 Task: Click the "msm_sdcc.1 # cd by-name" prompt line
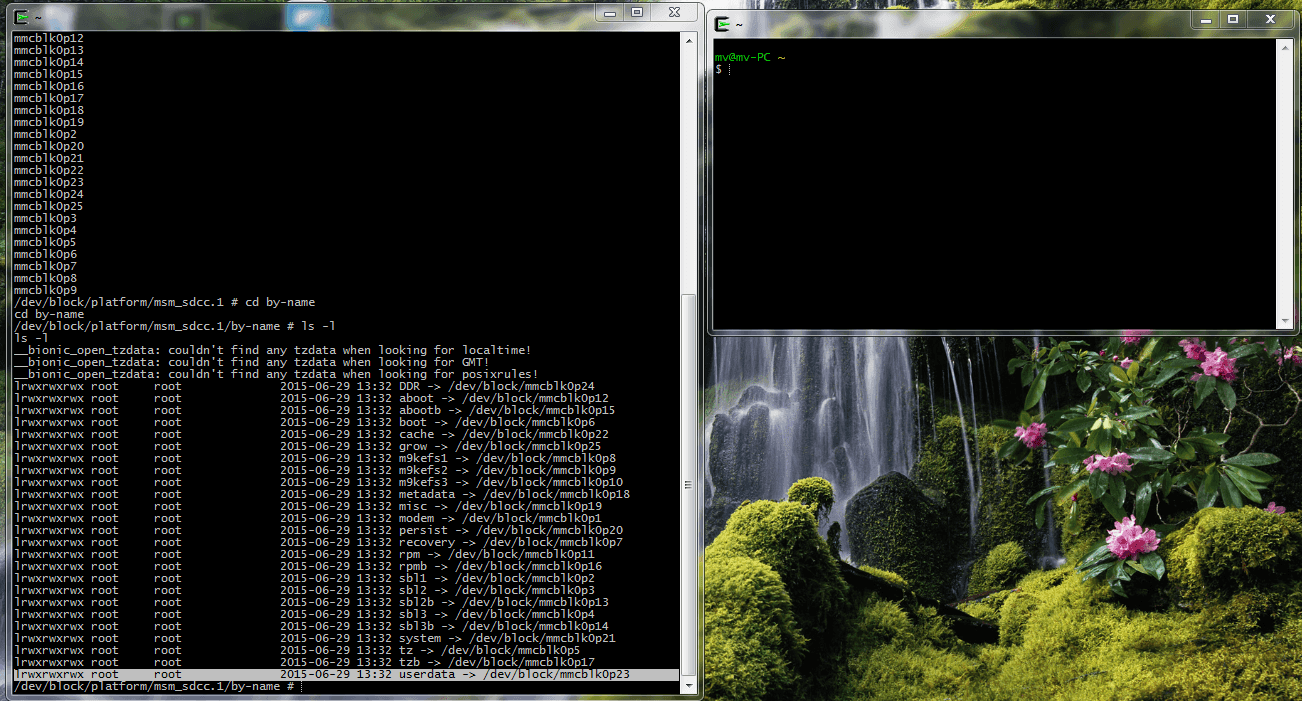coord(164,302)
